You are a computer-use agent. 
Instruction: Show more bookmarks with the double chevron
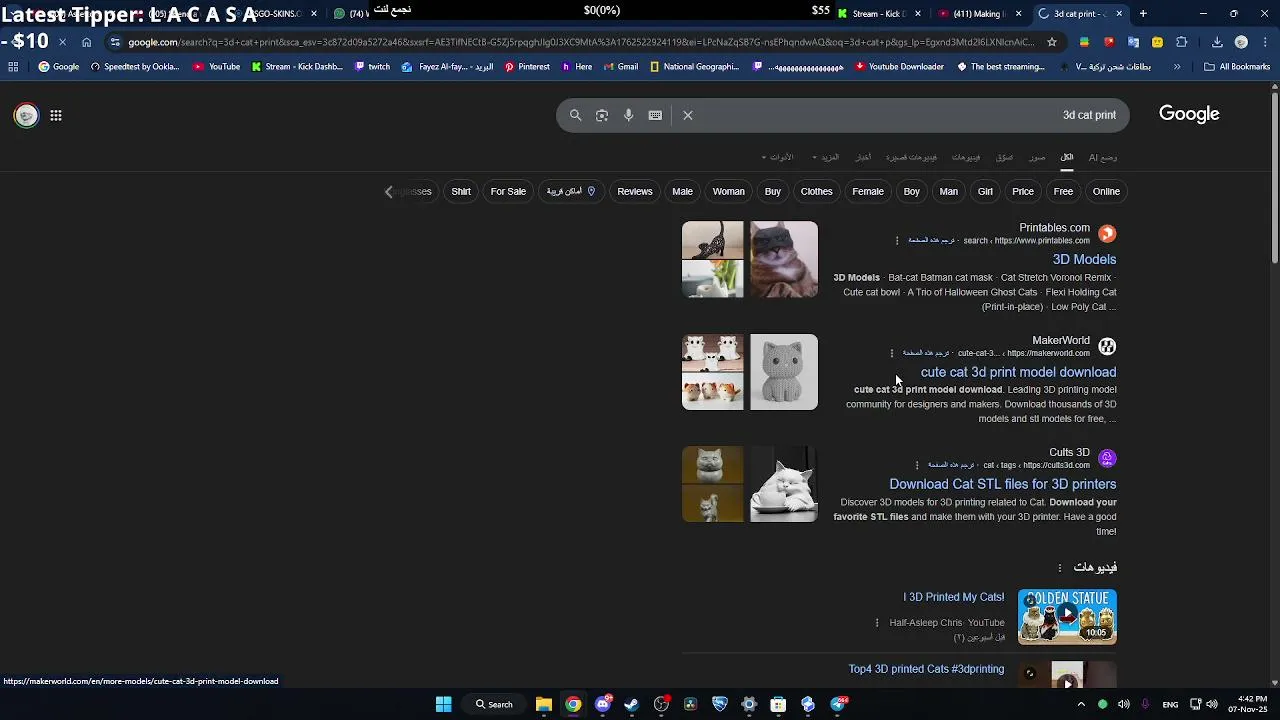[1177, 67]
